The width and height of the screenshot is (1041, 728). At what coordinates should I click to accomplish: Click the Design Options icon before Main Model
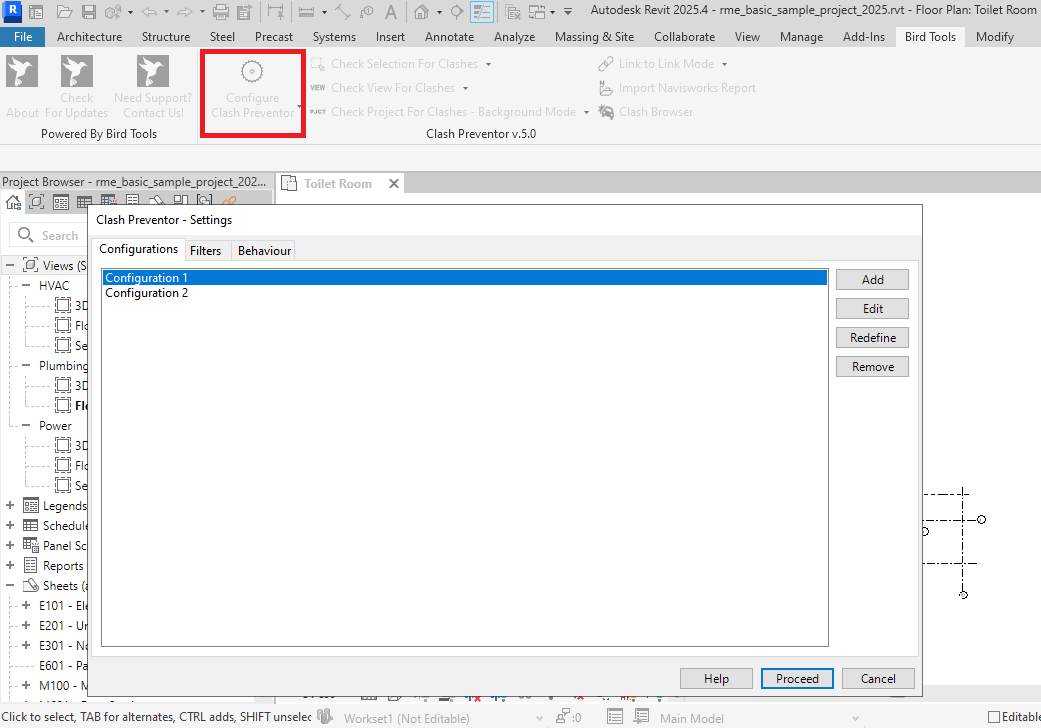[x=641, y=717]
